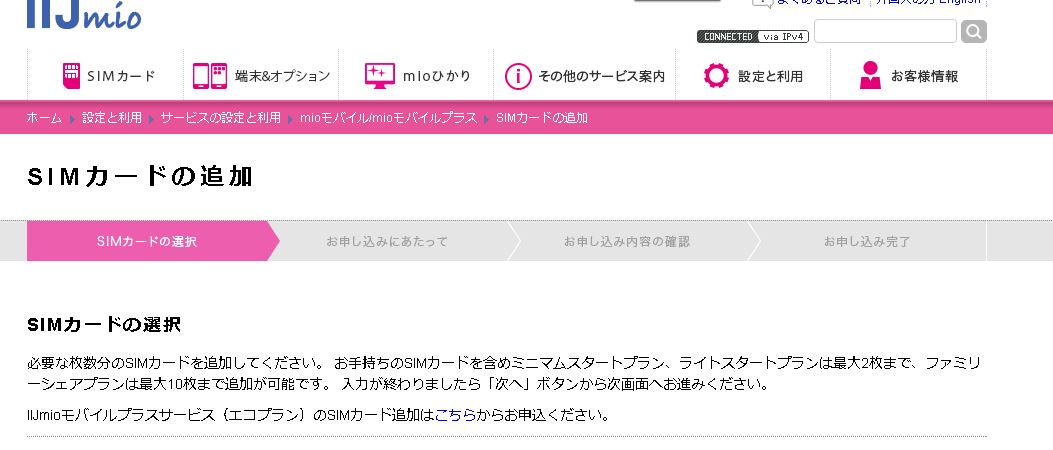Click the SIM card icon in navigation
This screenshot has height=450, width=1053.
point(71,76)
